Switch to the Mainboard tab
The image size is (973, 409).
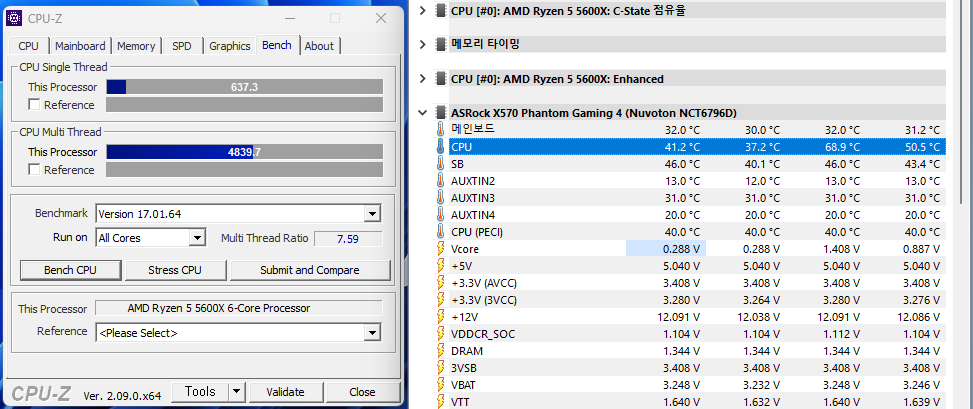click(80, 46)
